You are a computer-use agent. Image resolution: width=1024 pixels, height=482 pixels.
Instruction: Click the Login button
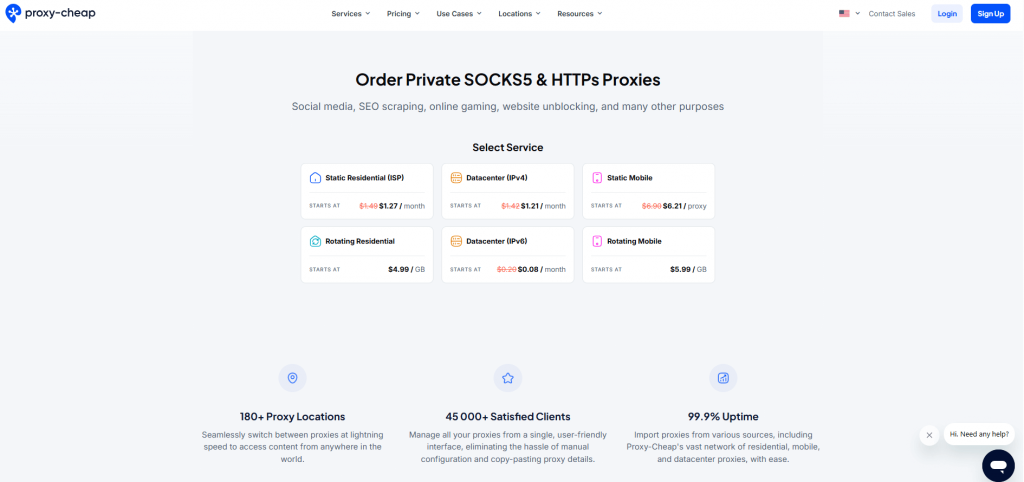pos(947,14)
